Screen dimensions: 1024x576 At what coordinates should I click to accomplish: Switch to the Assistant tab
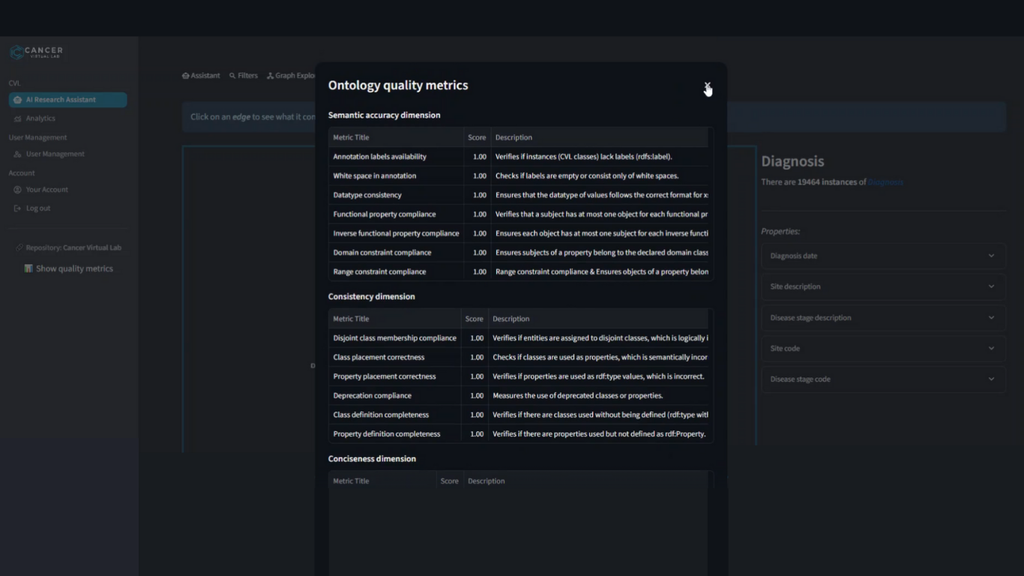[x=201, y=76]
